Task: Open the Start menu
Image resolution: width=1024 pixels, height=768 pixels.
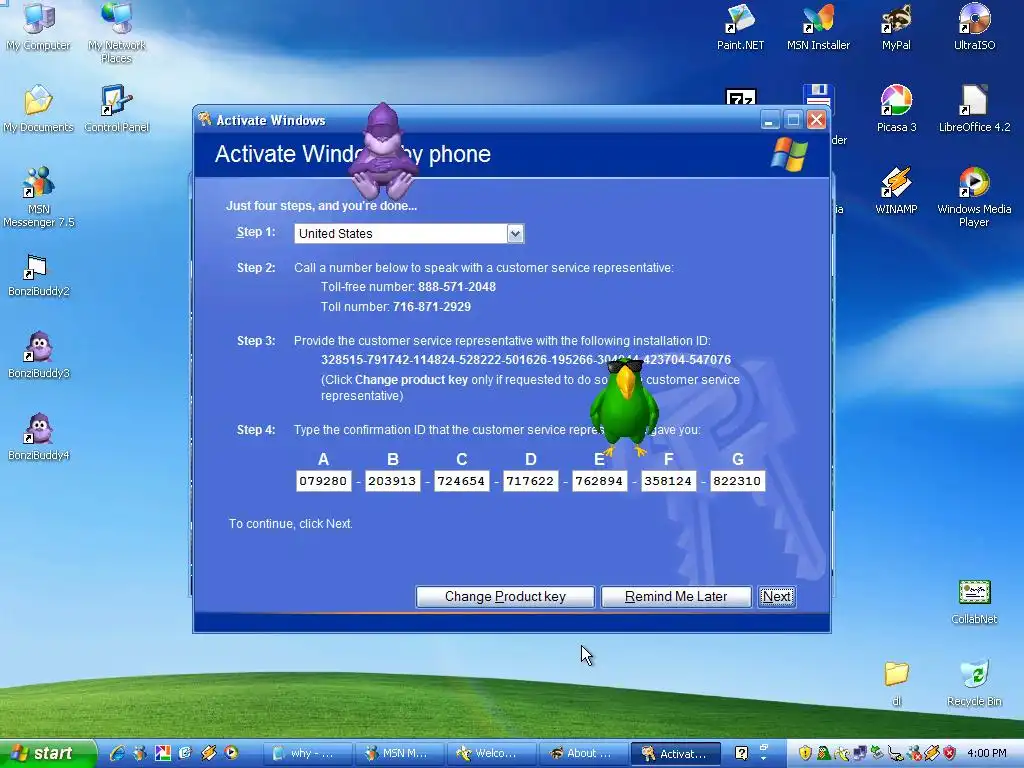Action: 47,753
